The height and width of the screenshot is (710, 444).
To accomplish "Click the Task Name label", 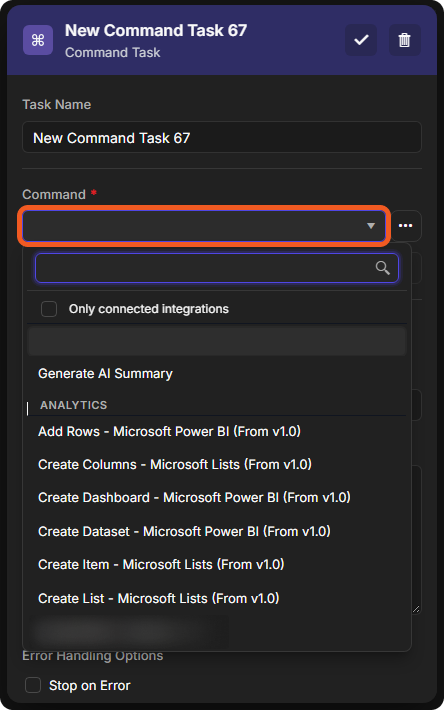I will (x=57, y=105).
